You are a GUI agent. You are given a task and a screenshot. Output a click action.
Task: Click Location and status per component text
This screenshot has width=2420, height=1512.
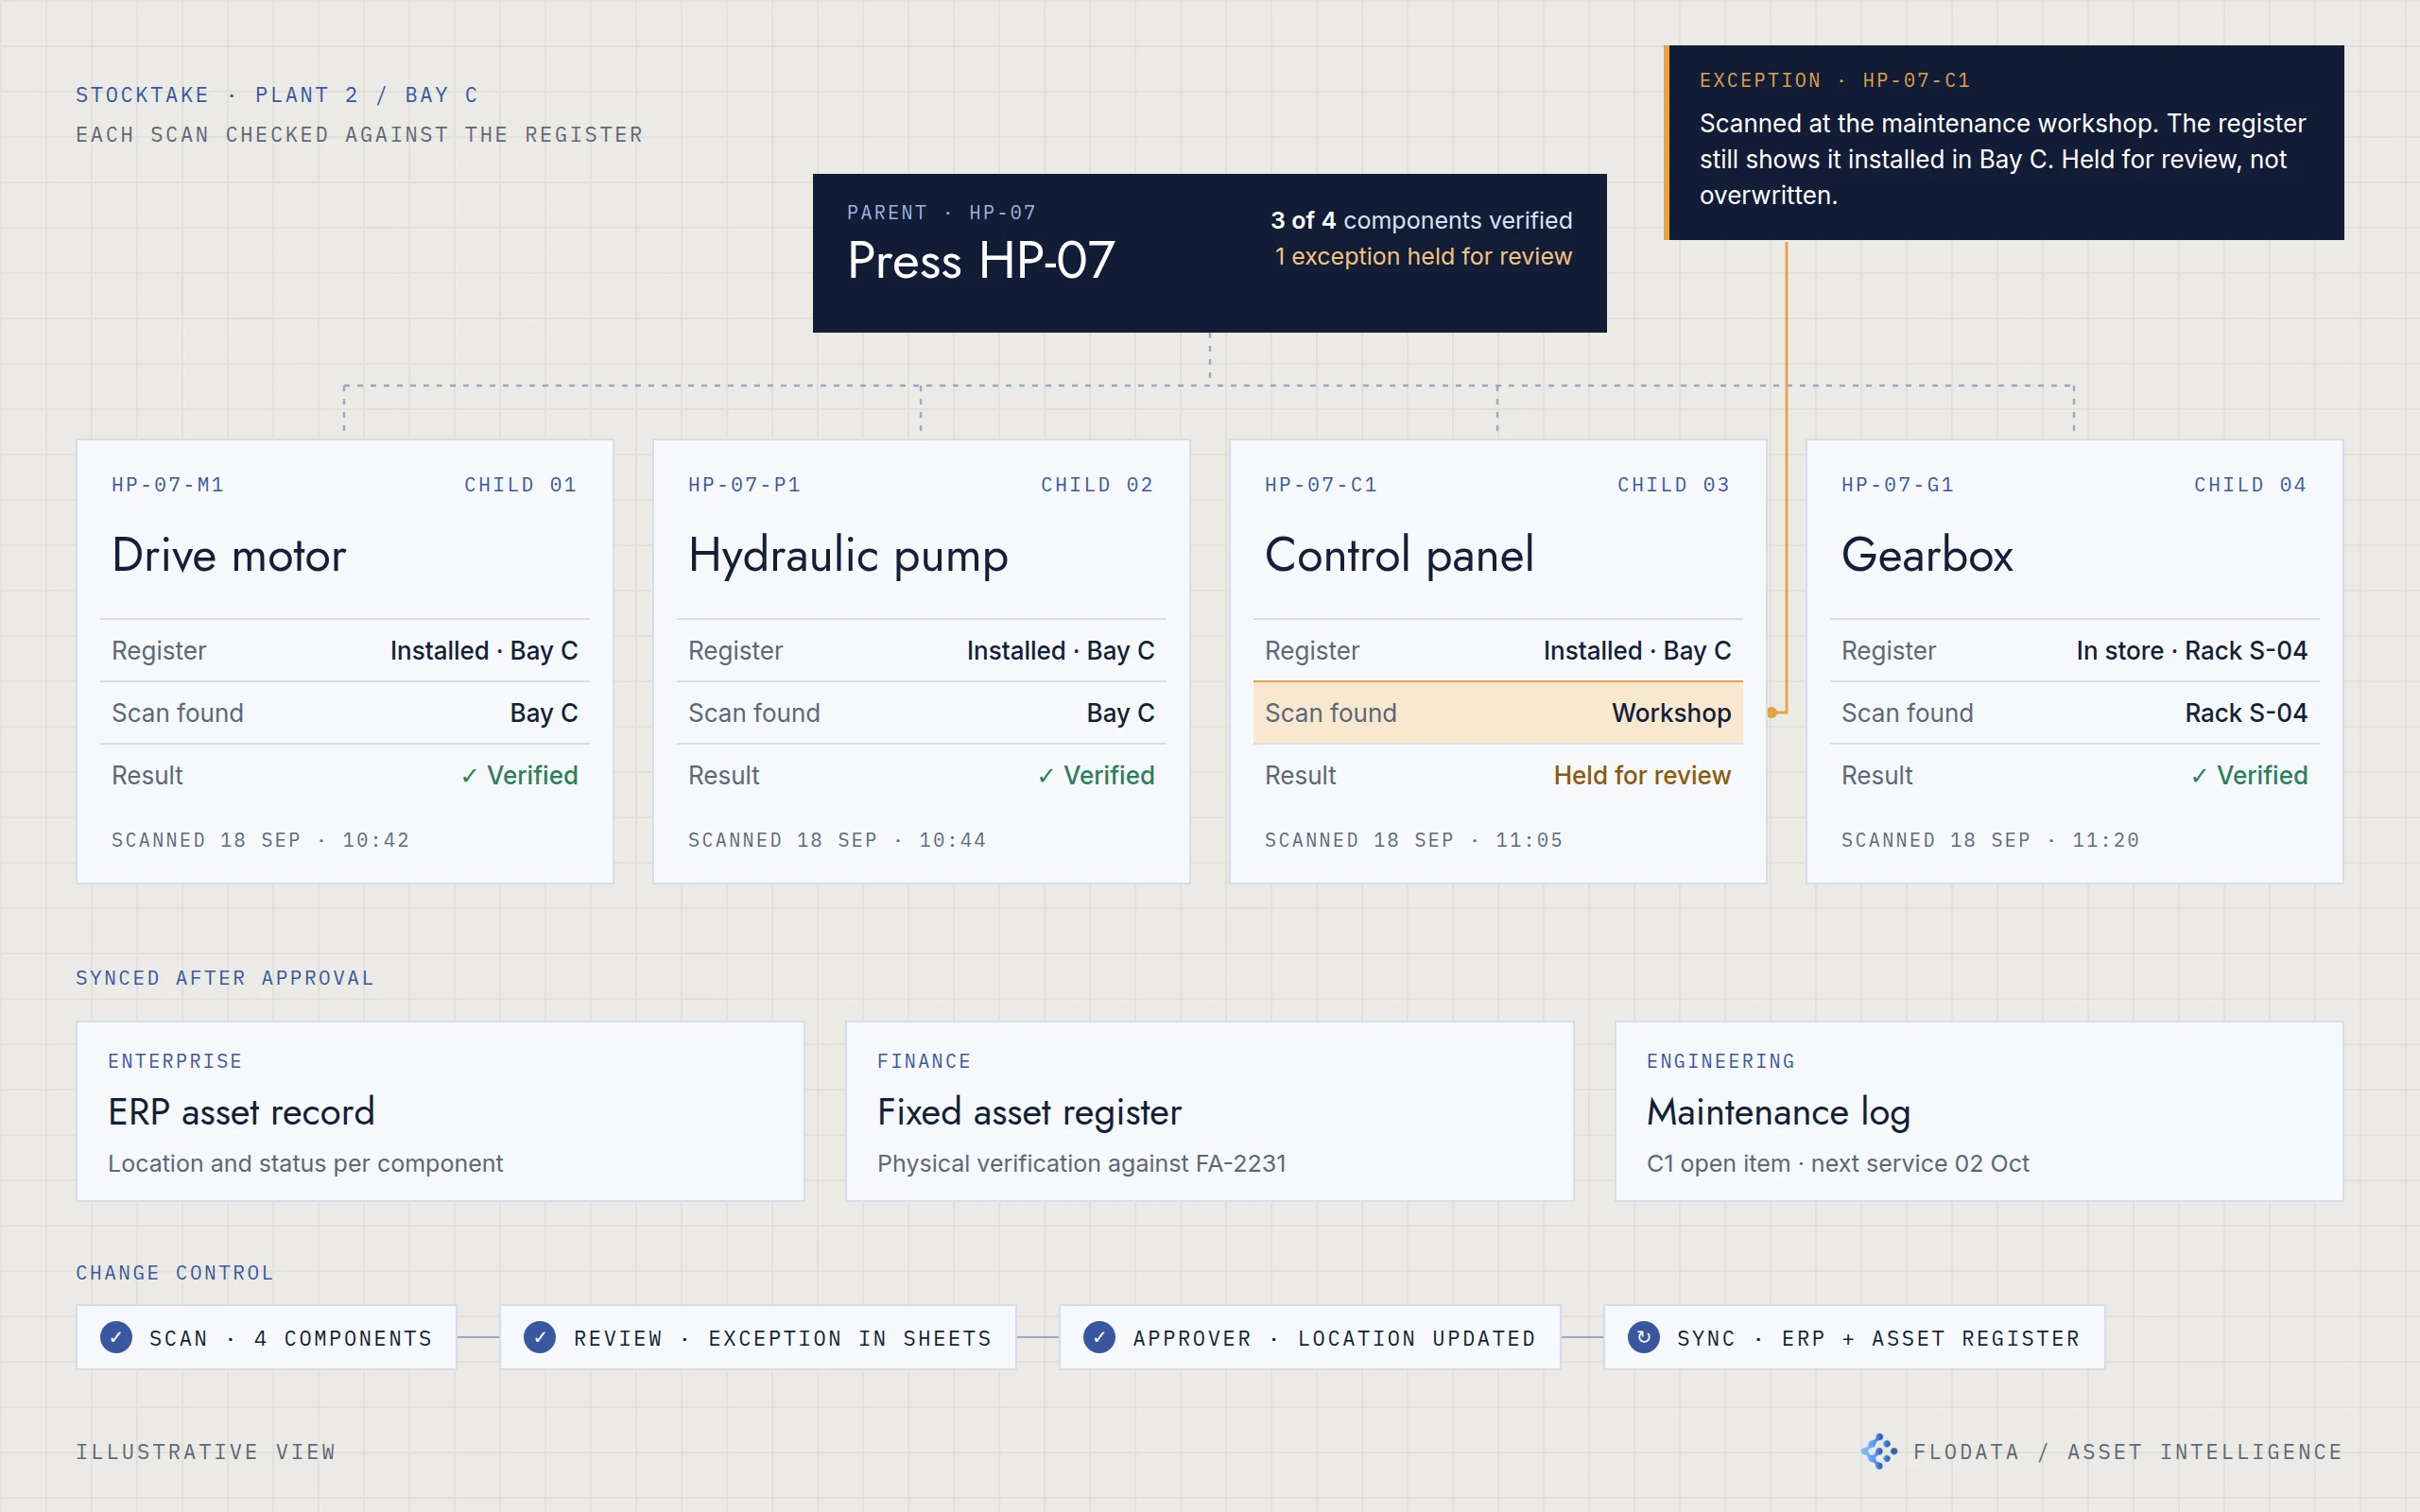click(x=305, y=1164)
